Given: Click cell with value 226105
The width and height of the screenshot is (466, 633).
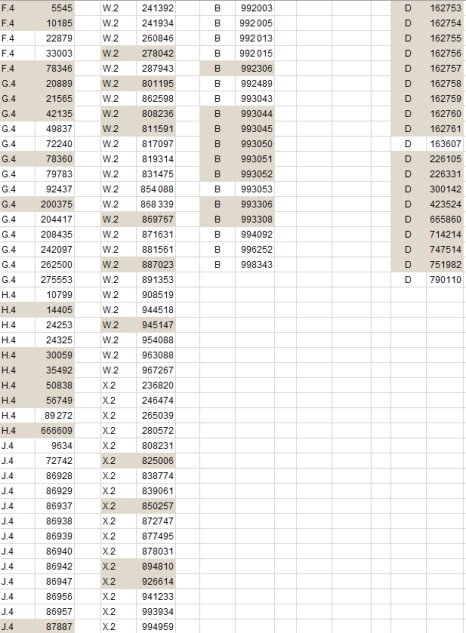Looking at the screenshot, I should (445, 159).
